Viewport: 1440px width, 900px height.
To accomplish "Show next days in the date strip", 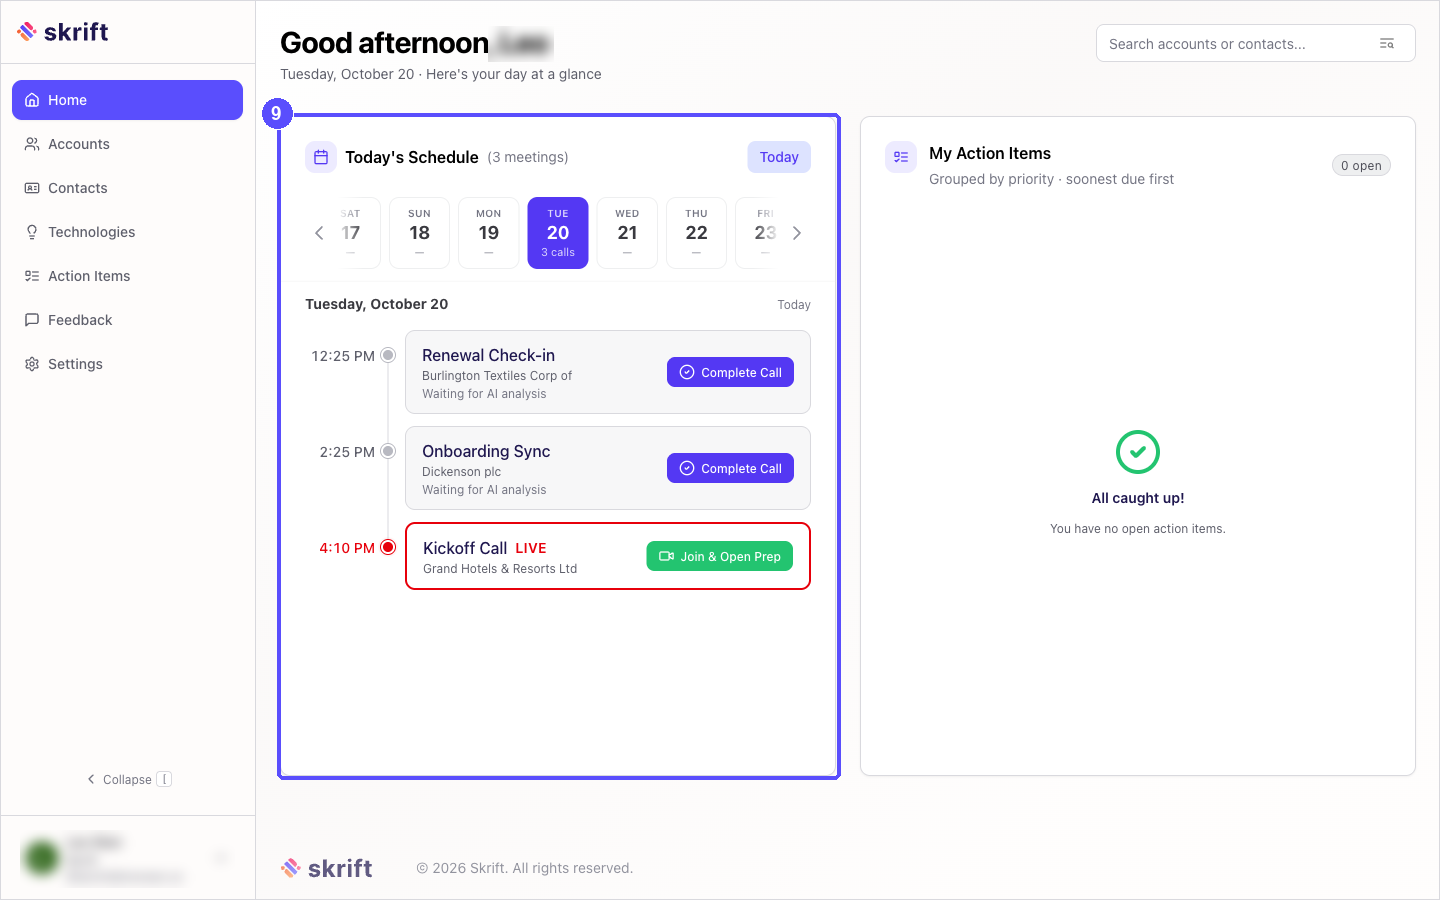I will click(797, 233).
